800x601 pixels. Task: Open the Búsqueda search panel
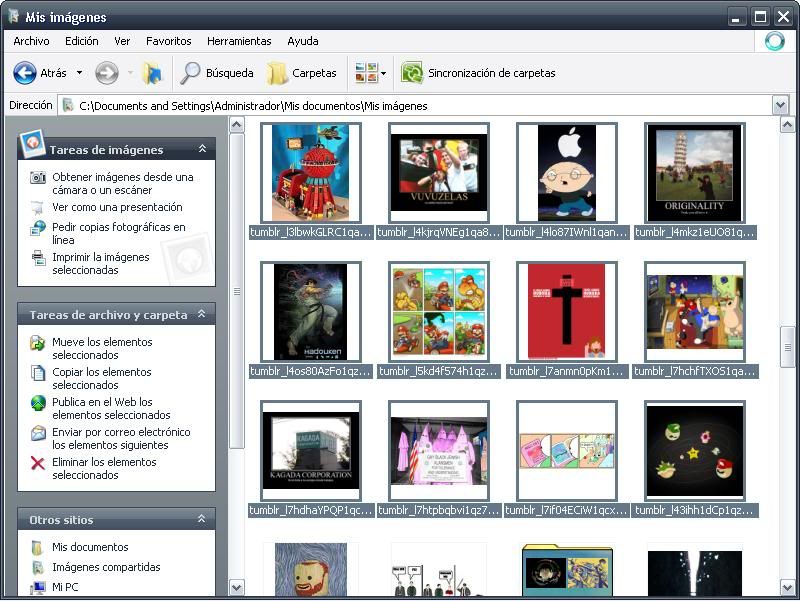[x=216, y=73]
